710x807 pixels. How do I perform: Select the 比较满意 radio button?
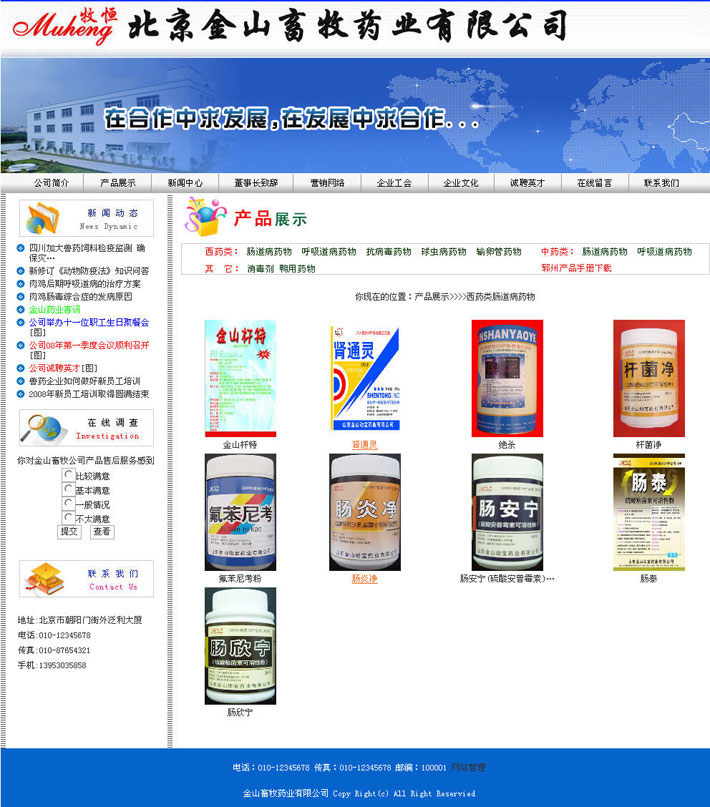click(x=68, y=474)
